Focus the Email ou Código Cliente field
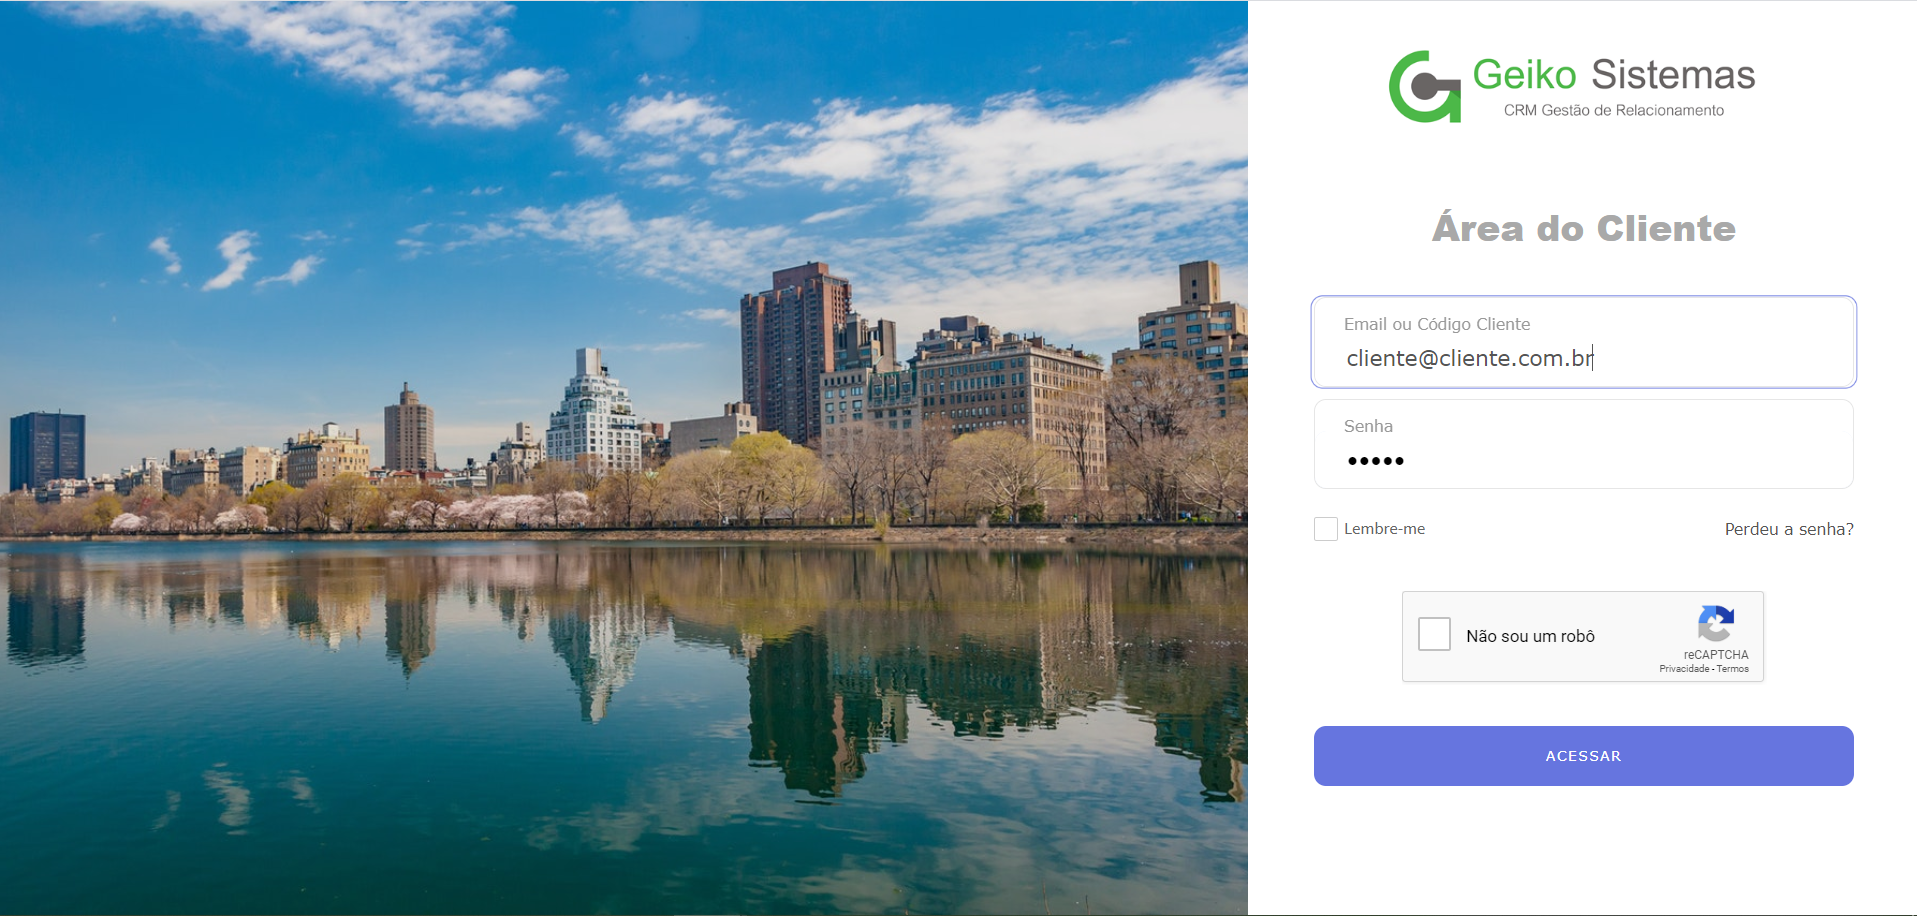The image size is (1917, 916). (1583, 342)
